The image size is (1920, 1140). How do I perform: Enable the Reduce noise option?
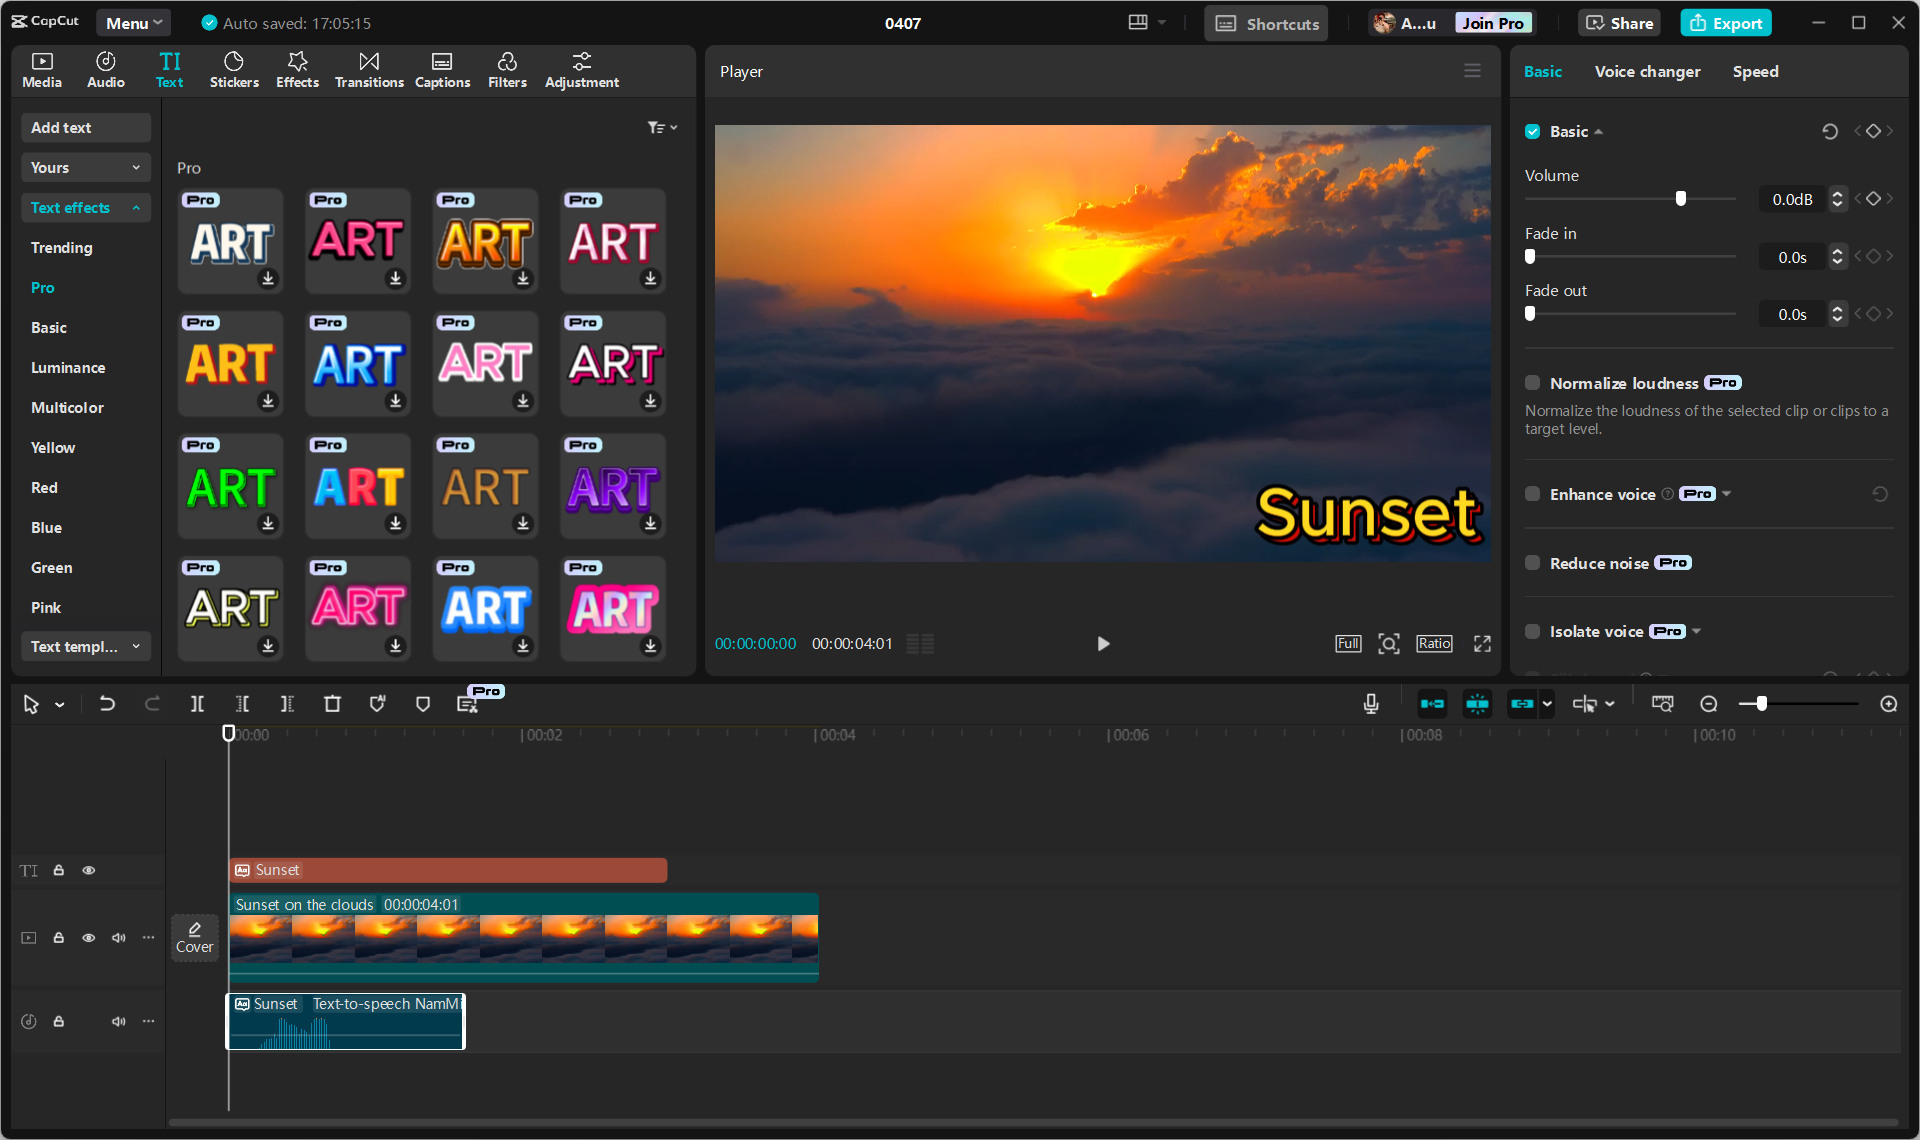point(1532,562)
